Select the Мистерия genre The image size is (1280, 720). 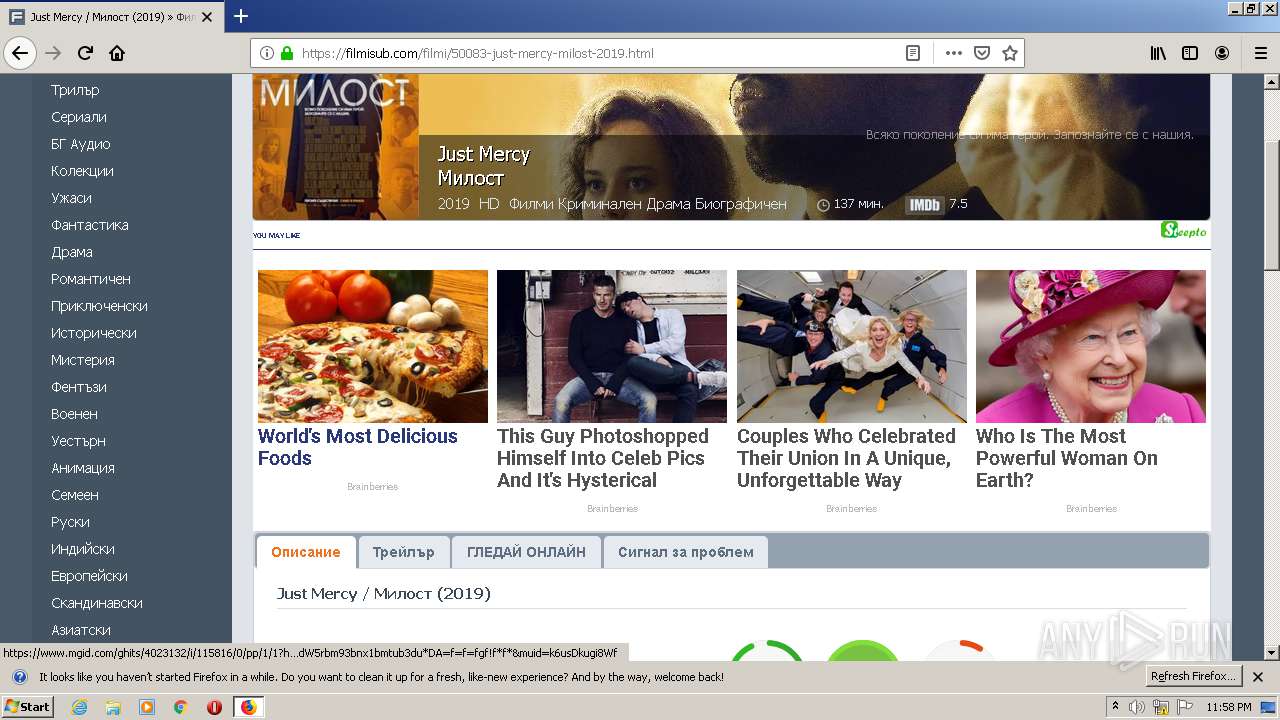pos(83,360)
